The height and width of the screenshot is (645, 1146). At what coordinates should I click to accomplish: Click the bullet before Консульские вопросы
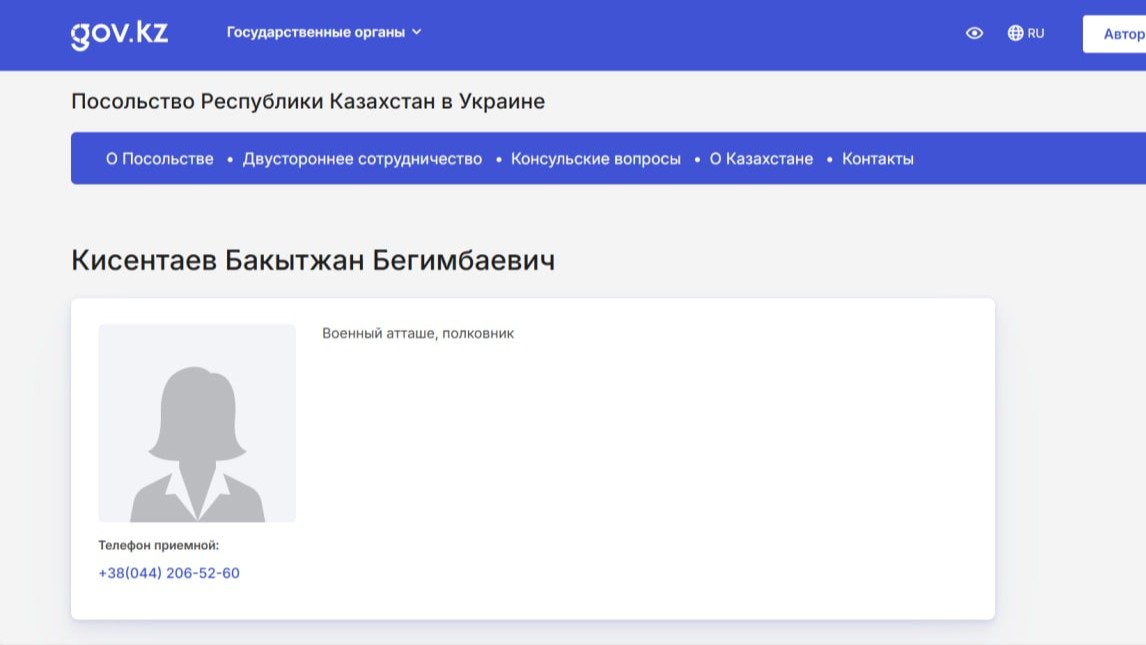click(x=499, y=160)
